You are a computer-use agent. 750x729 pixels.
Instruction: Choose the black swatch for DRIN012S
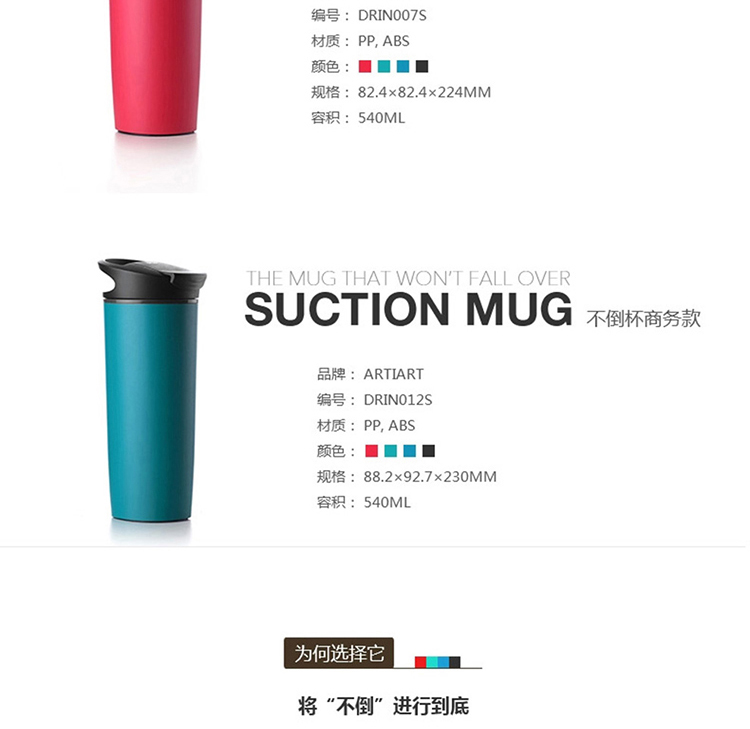click(x=429, y=451)
